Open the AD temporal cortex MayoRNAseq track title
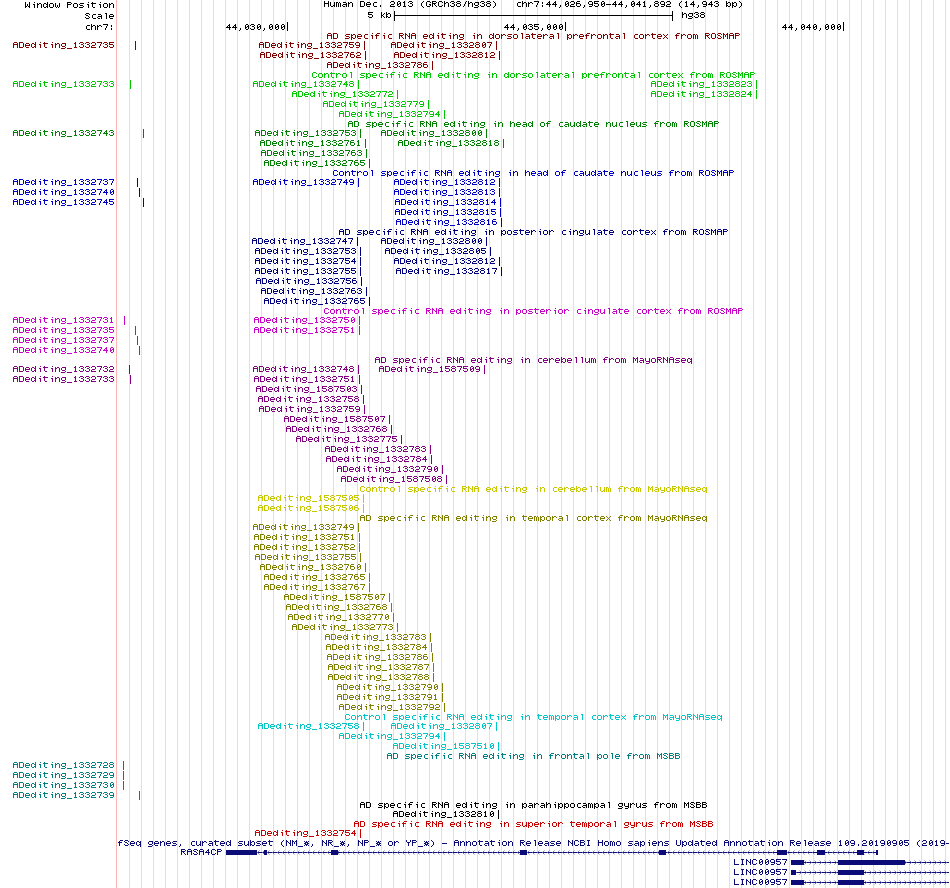 [533, 518]
